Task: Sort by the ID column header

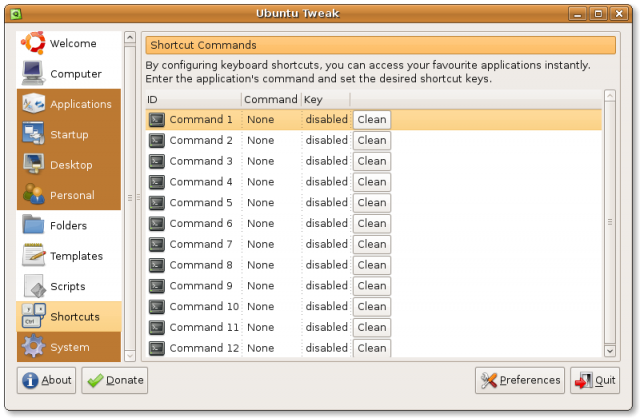Action: (x=193, y=100)
